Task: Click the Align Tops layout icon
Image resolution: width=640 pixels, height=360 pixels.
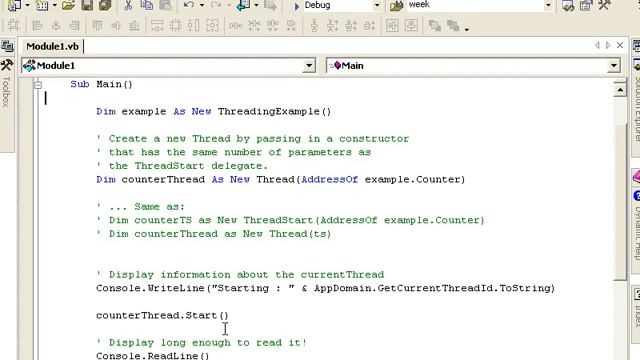Action: [97, 25]
